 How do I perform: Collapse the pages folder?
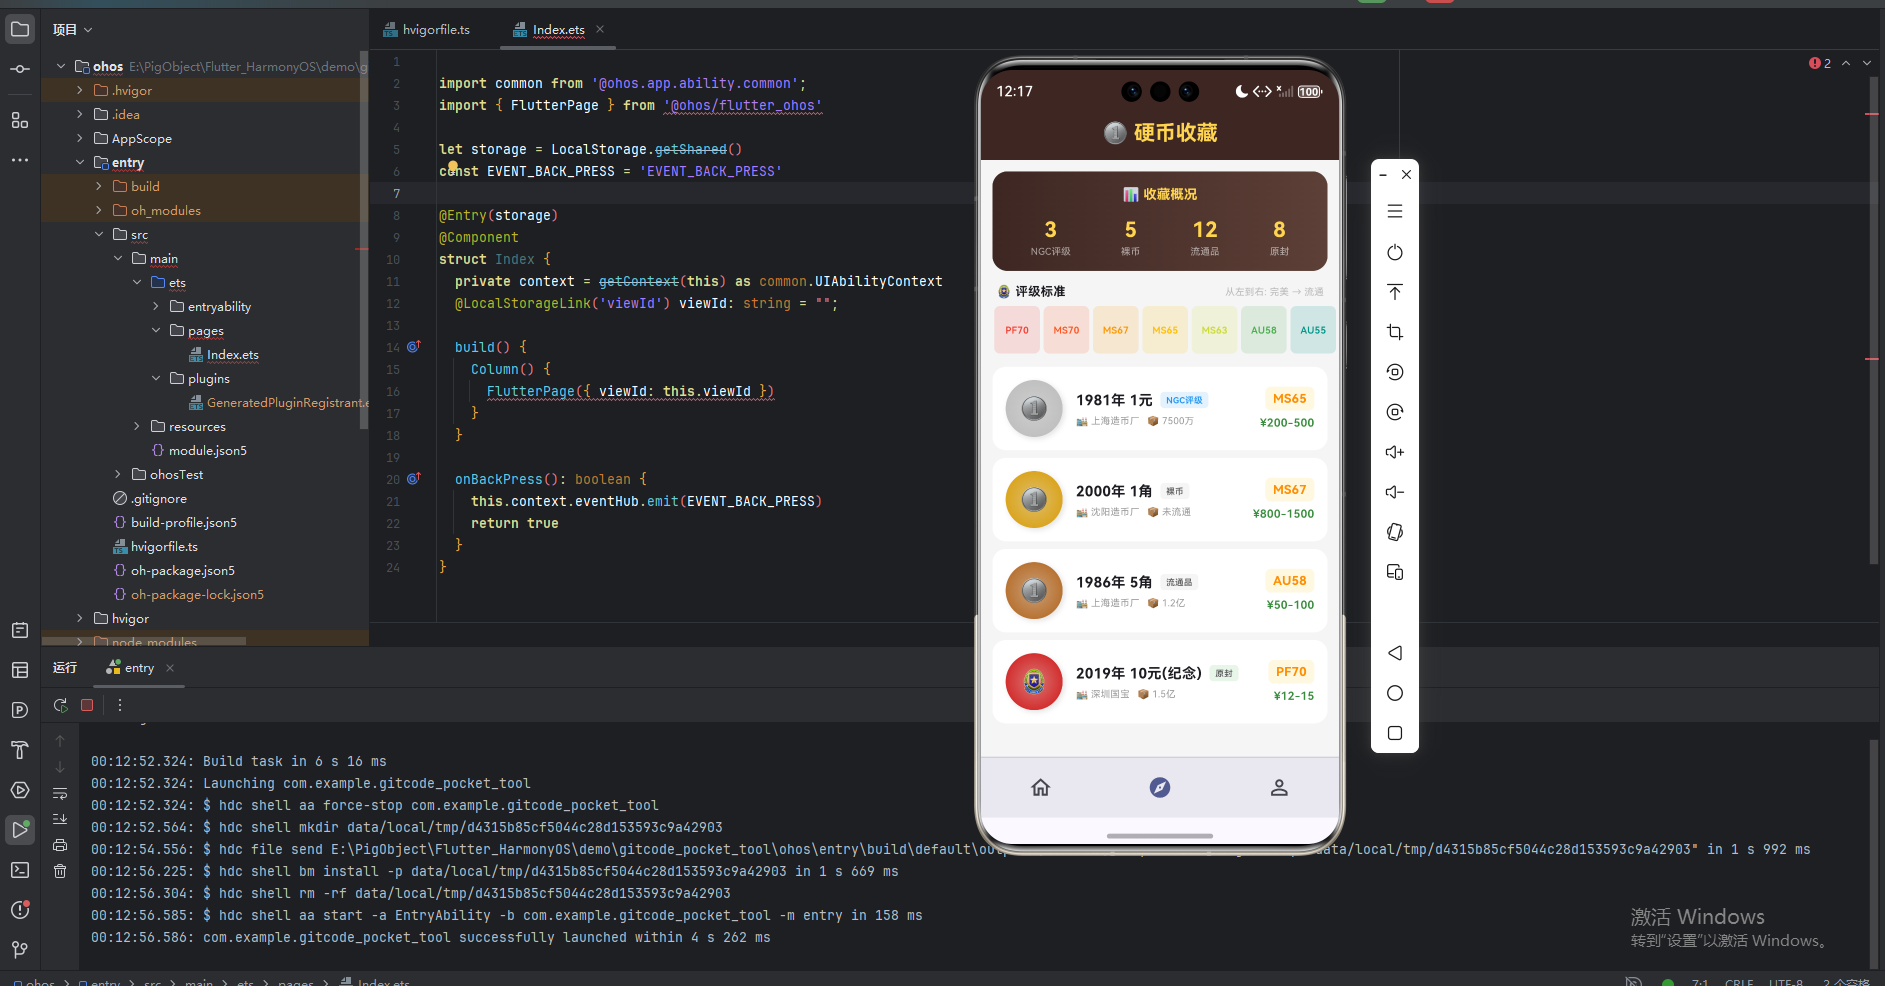(x=156, y=330)
